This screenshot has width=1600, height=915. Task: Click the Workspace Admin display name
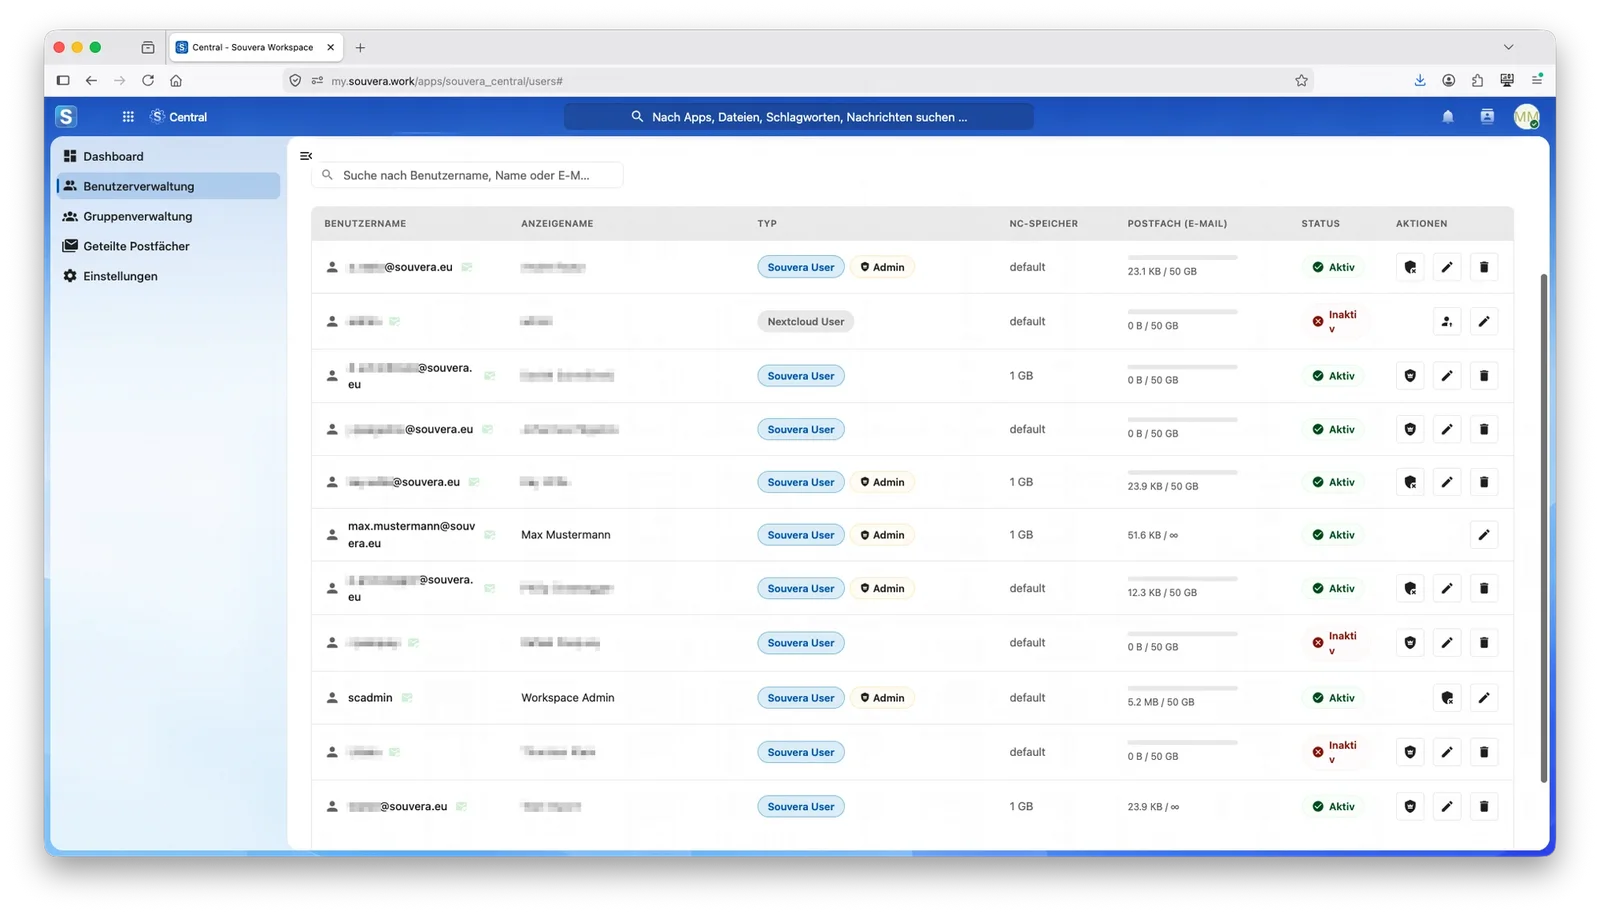tap(568, 698)
